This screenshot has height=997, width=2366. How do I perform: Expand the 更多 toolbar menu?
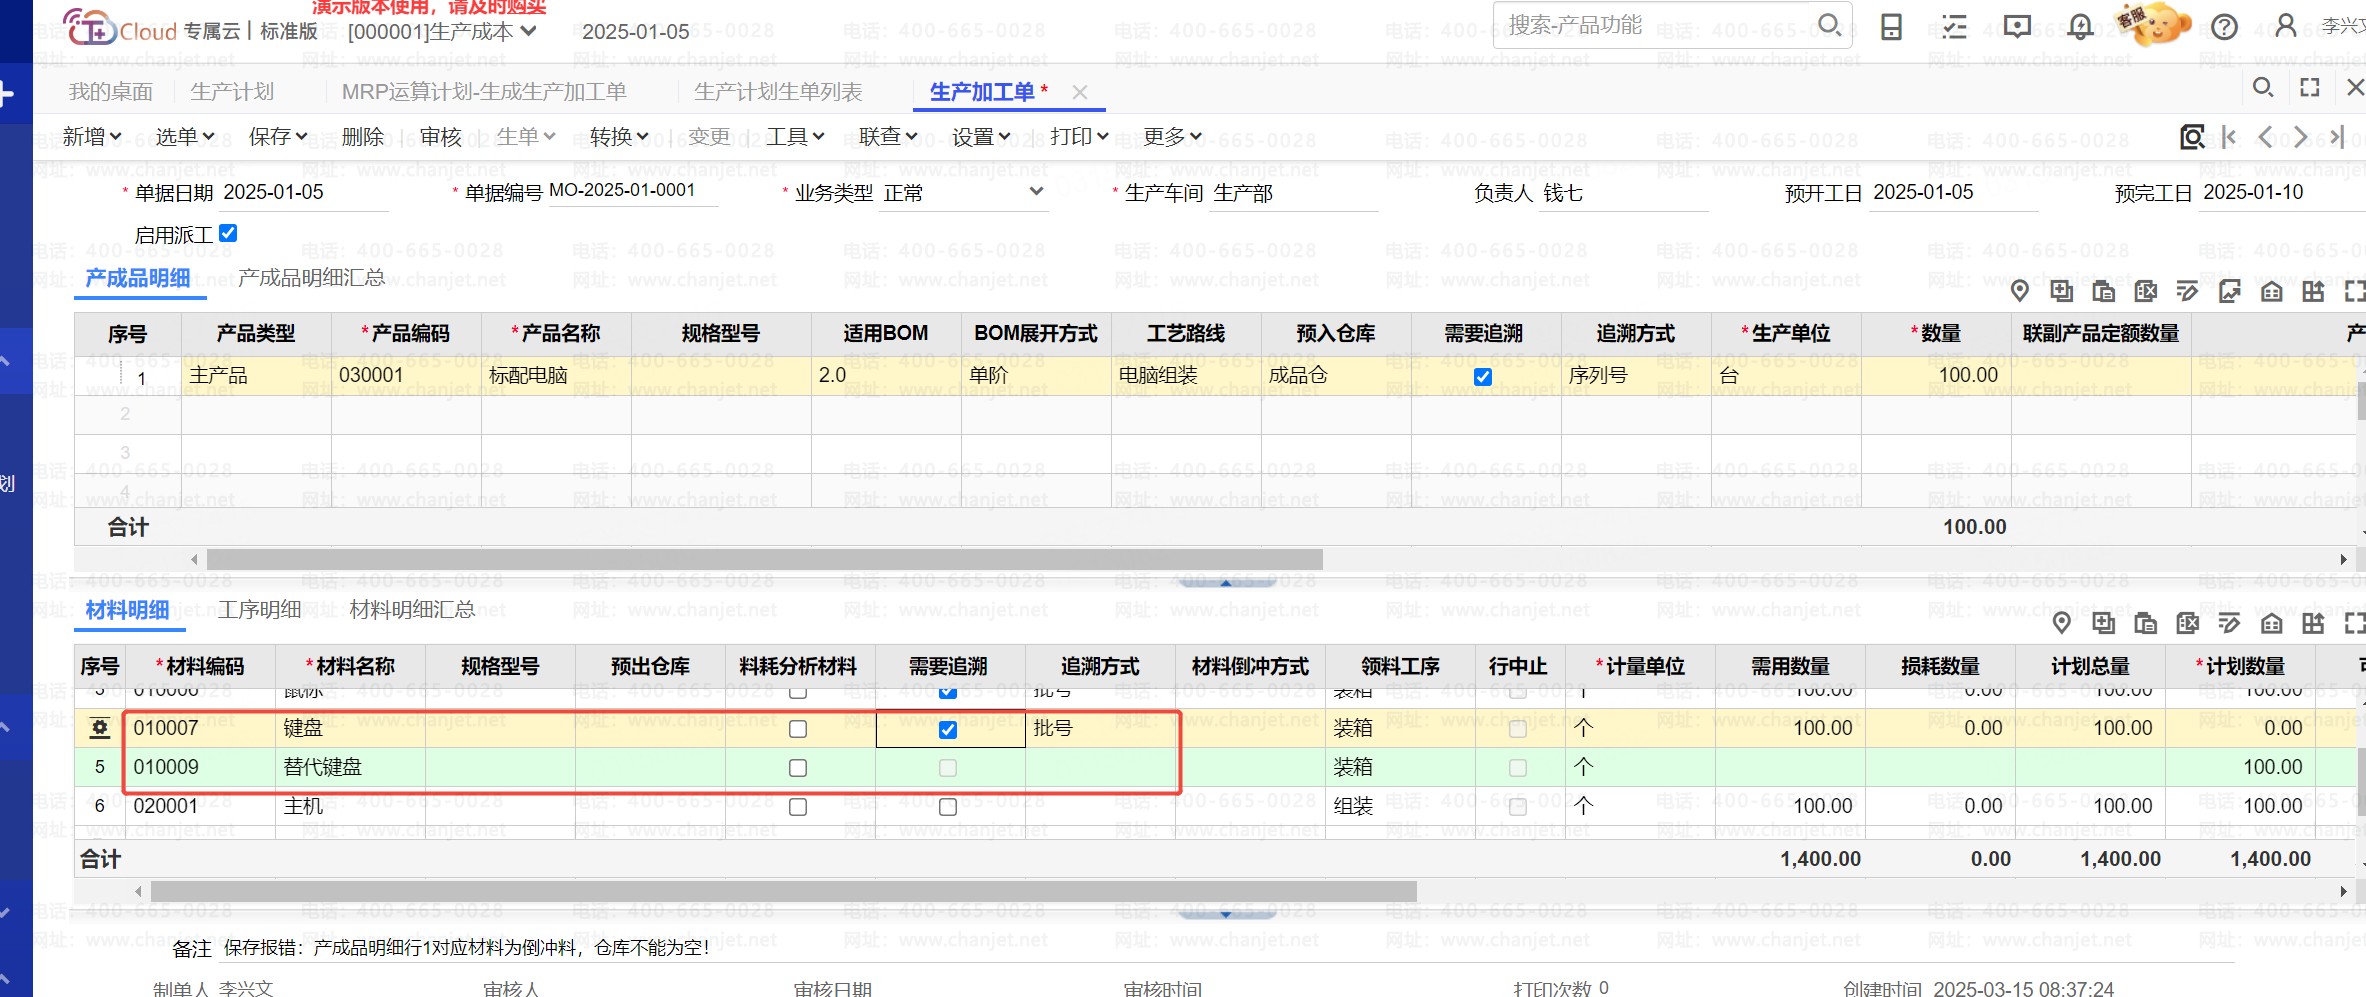(x=1172, y=137)
